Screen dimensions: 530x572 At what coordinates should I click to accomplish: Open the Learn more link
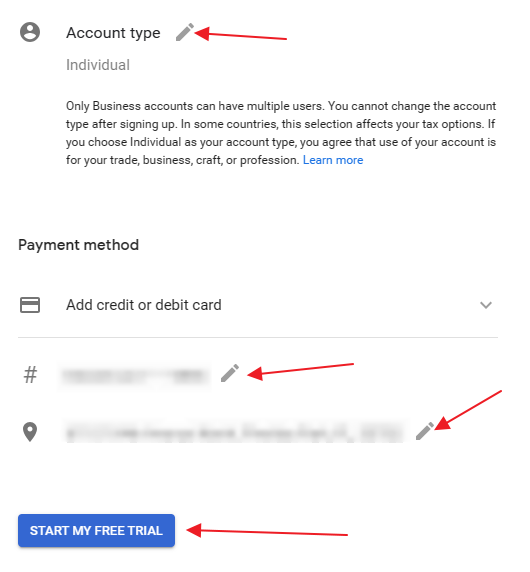tap(333, 160)
